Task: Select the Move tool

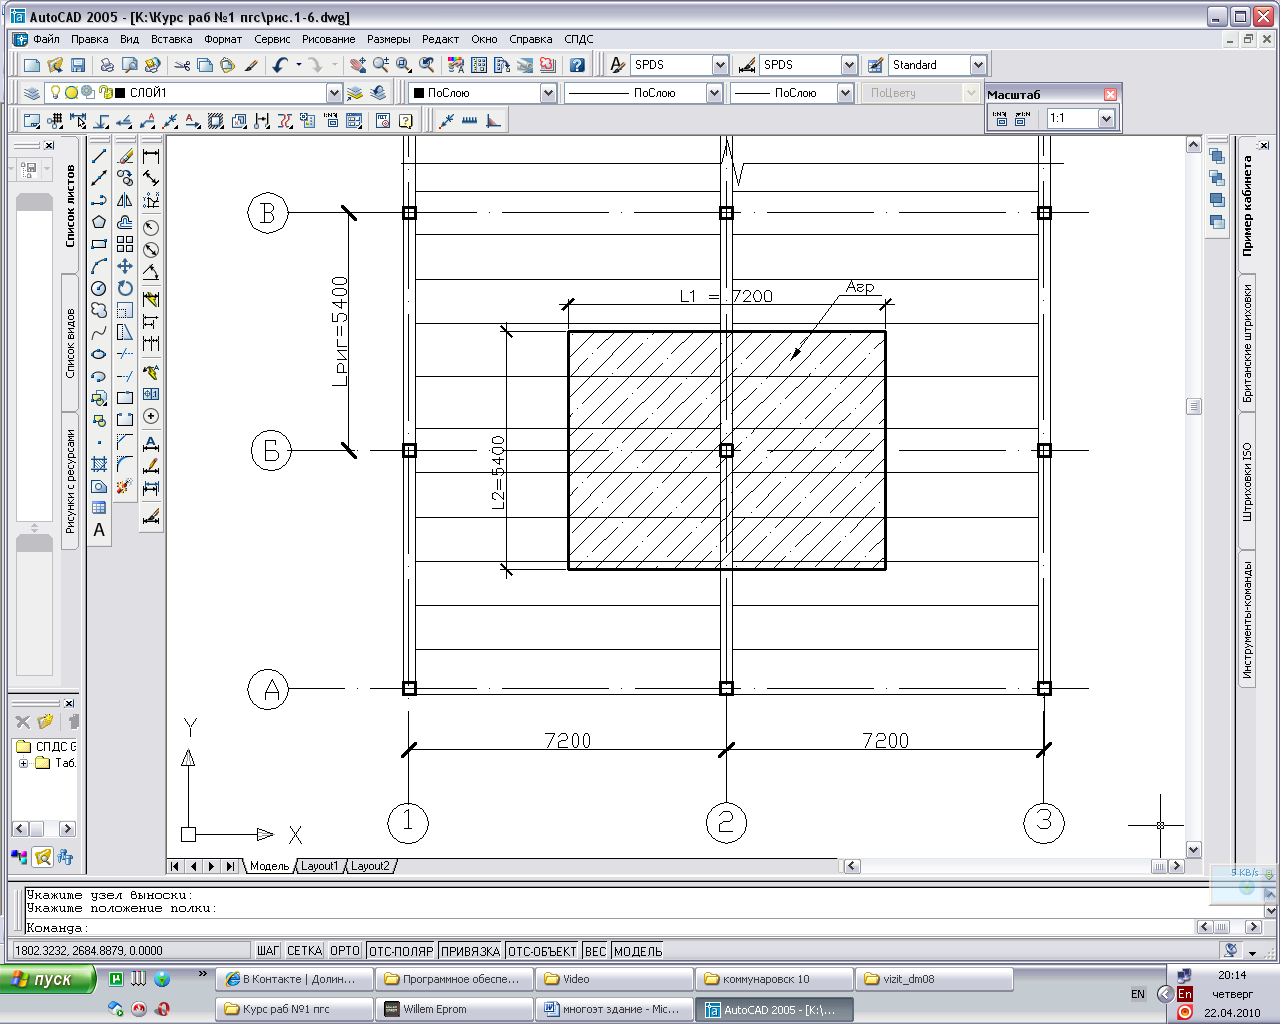Action: coord(125,266)
